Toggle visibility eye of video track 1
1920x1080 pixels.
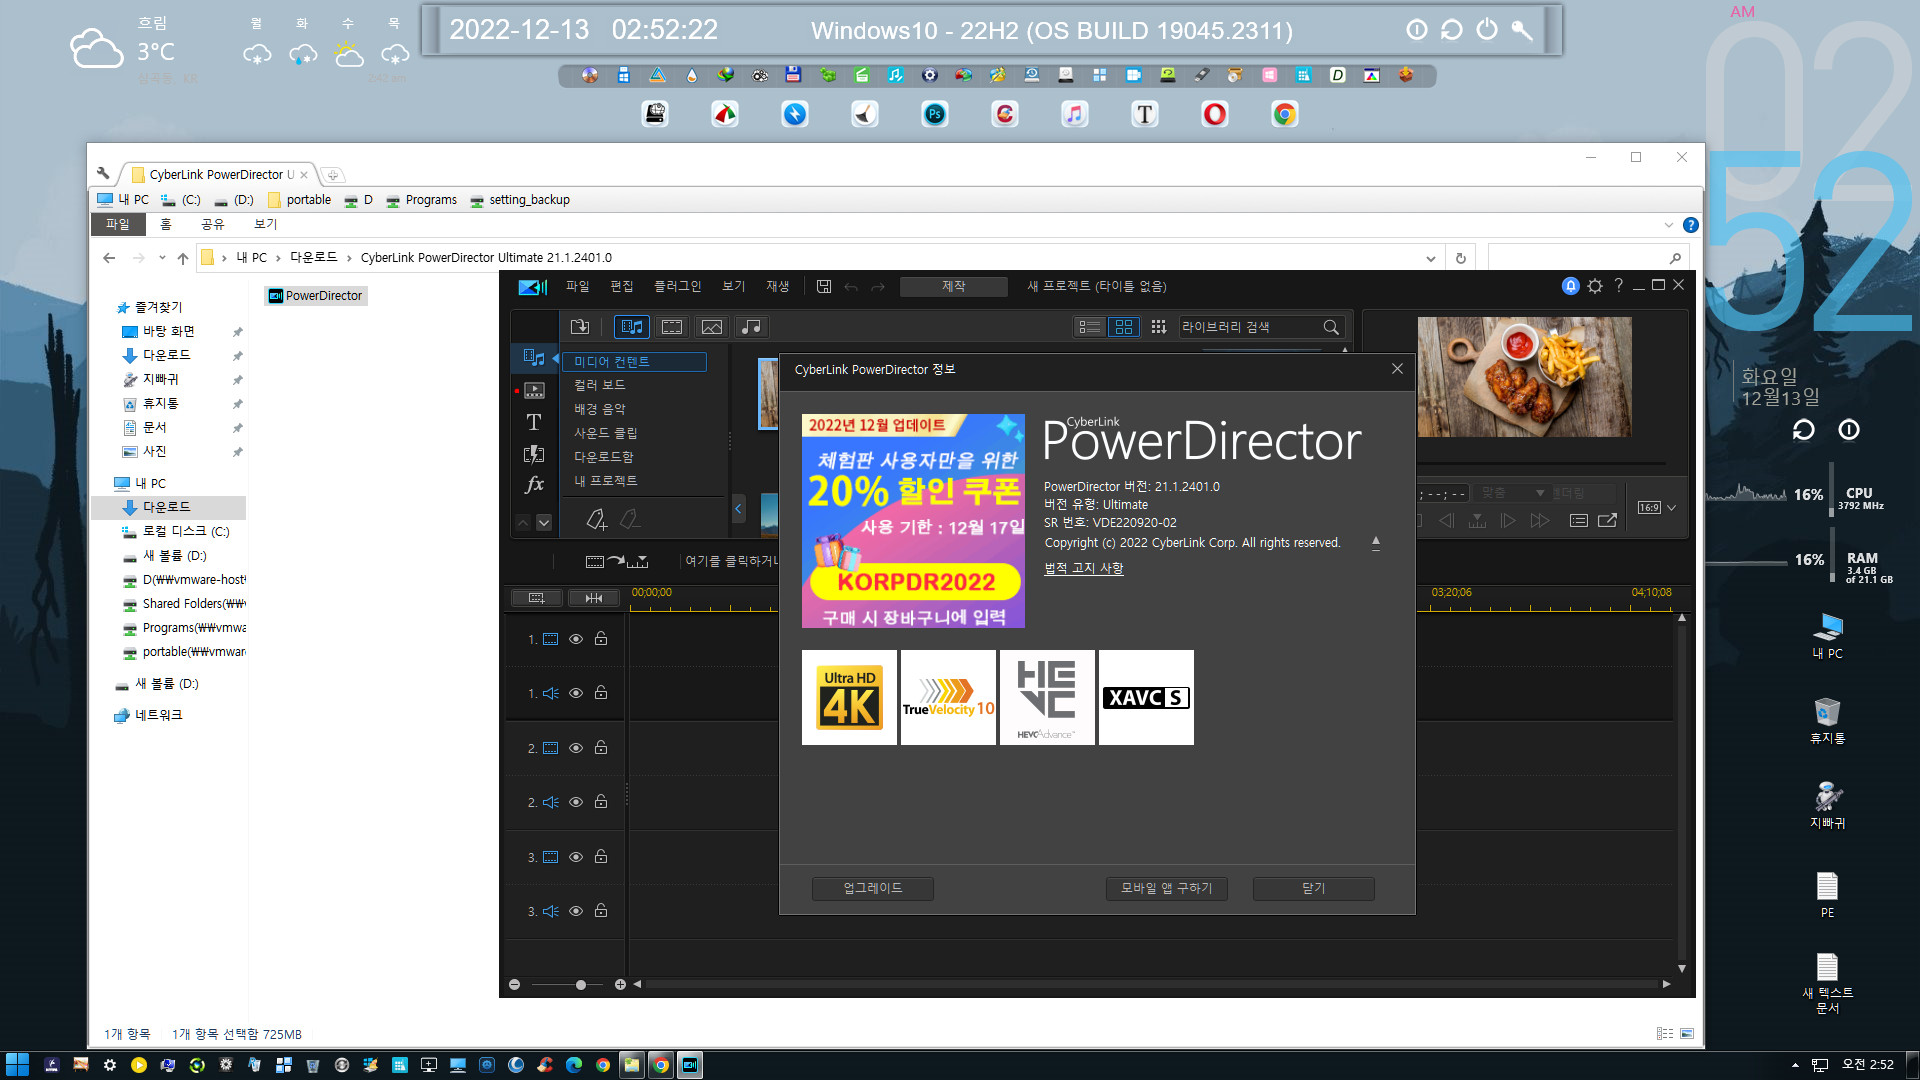[x=576, y=639]
